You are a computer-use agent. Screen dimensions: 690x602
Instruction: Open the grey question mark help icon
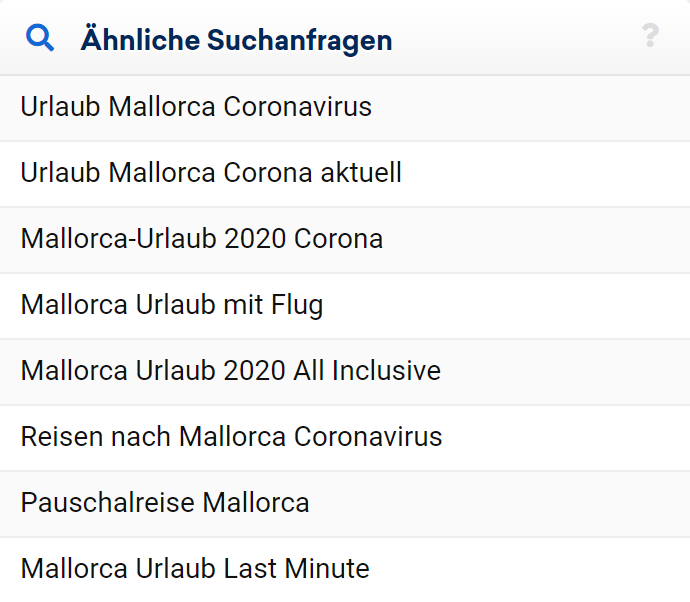point(650,37)
